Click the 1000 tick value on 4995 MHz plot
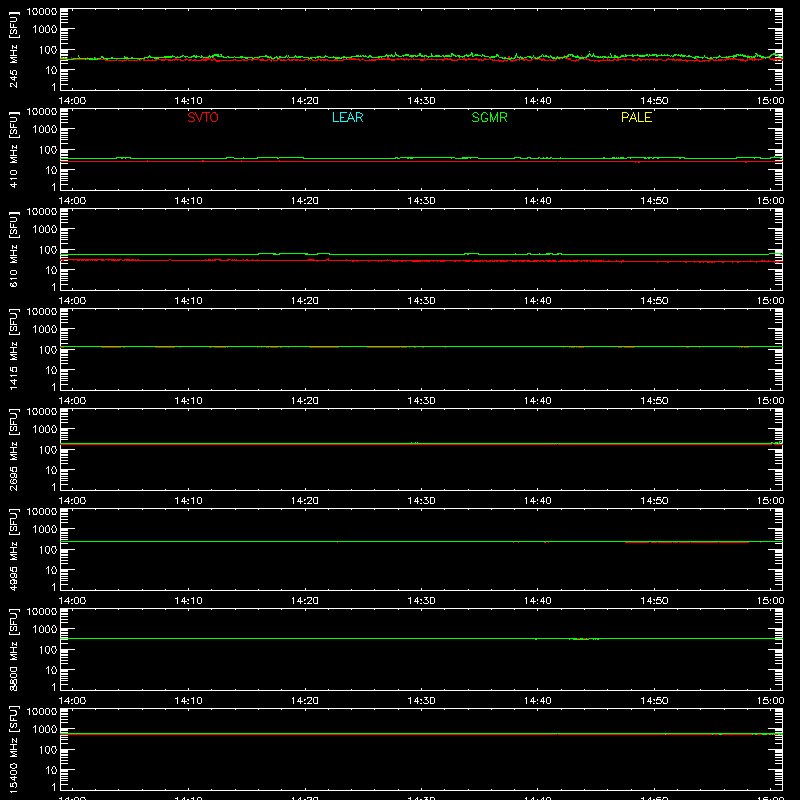800x800 pixels. coord(45,530)
